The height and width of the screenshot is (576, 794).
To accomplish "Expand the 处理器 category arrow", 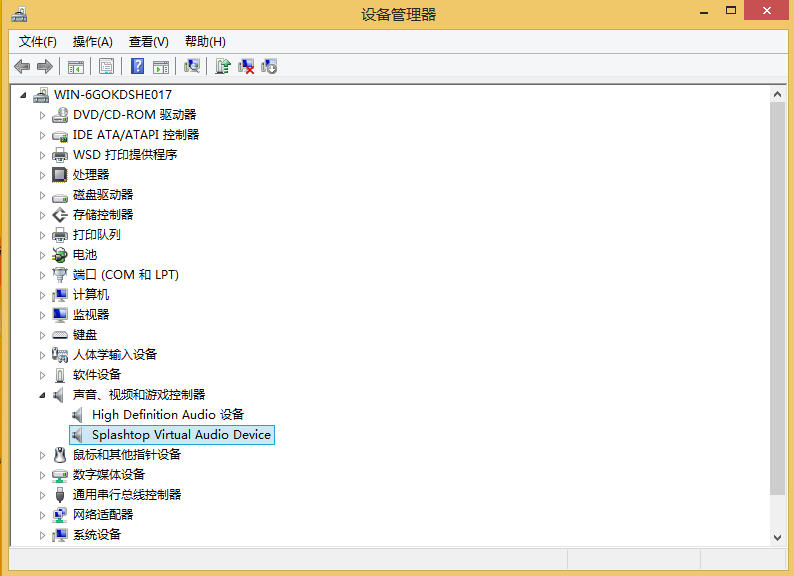I will [x=42, y=175].
